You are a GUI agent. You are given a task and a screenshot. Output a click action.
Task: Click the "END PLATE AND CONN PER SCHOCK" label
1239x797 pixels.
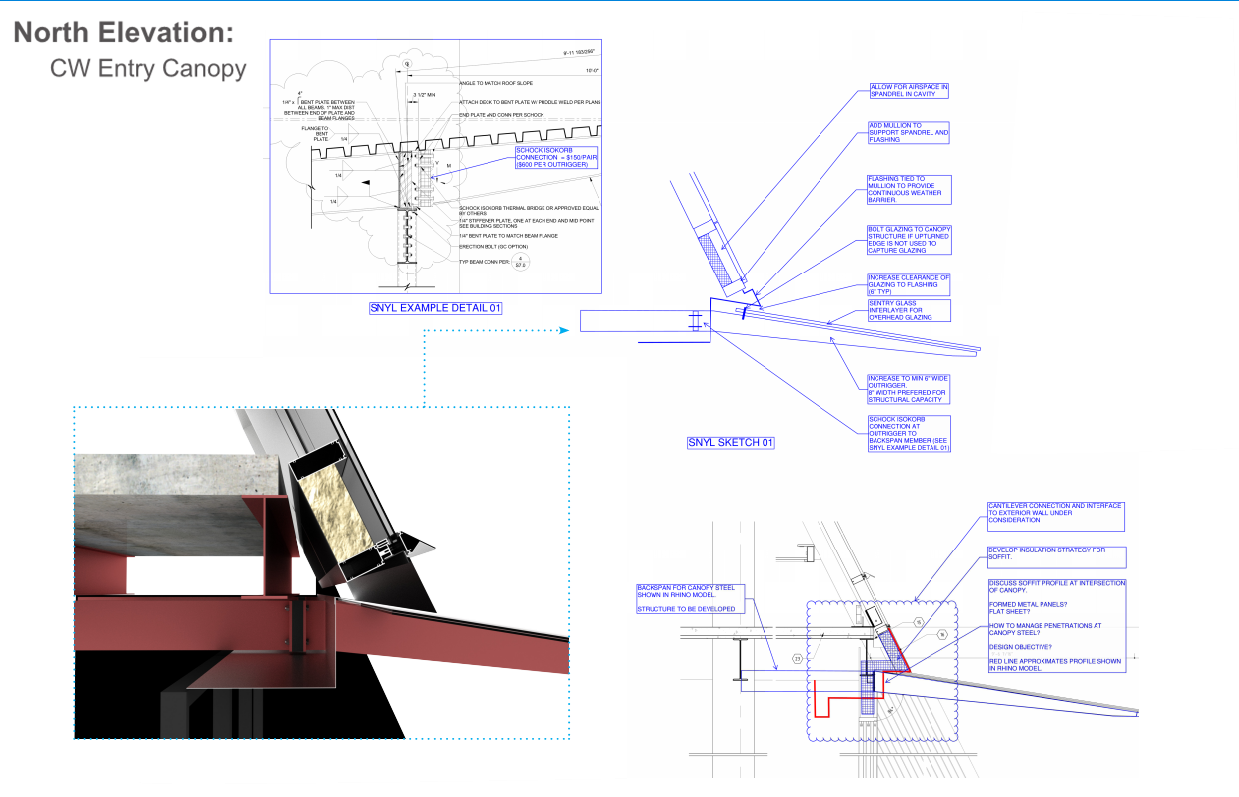coord(501,115)
